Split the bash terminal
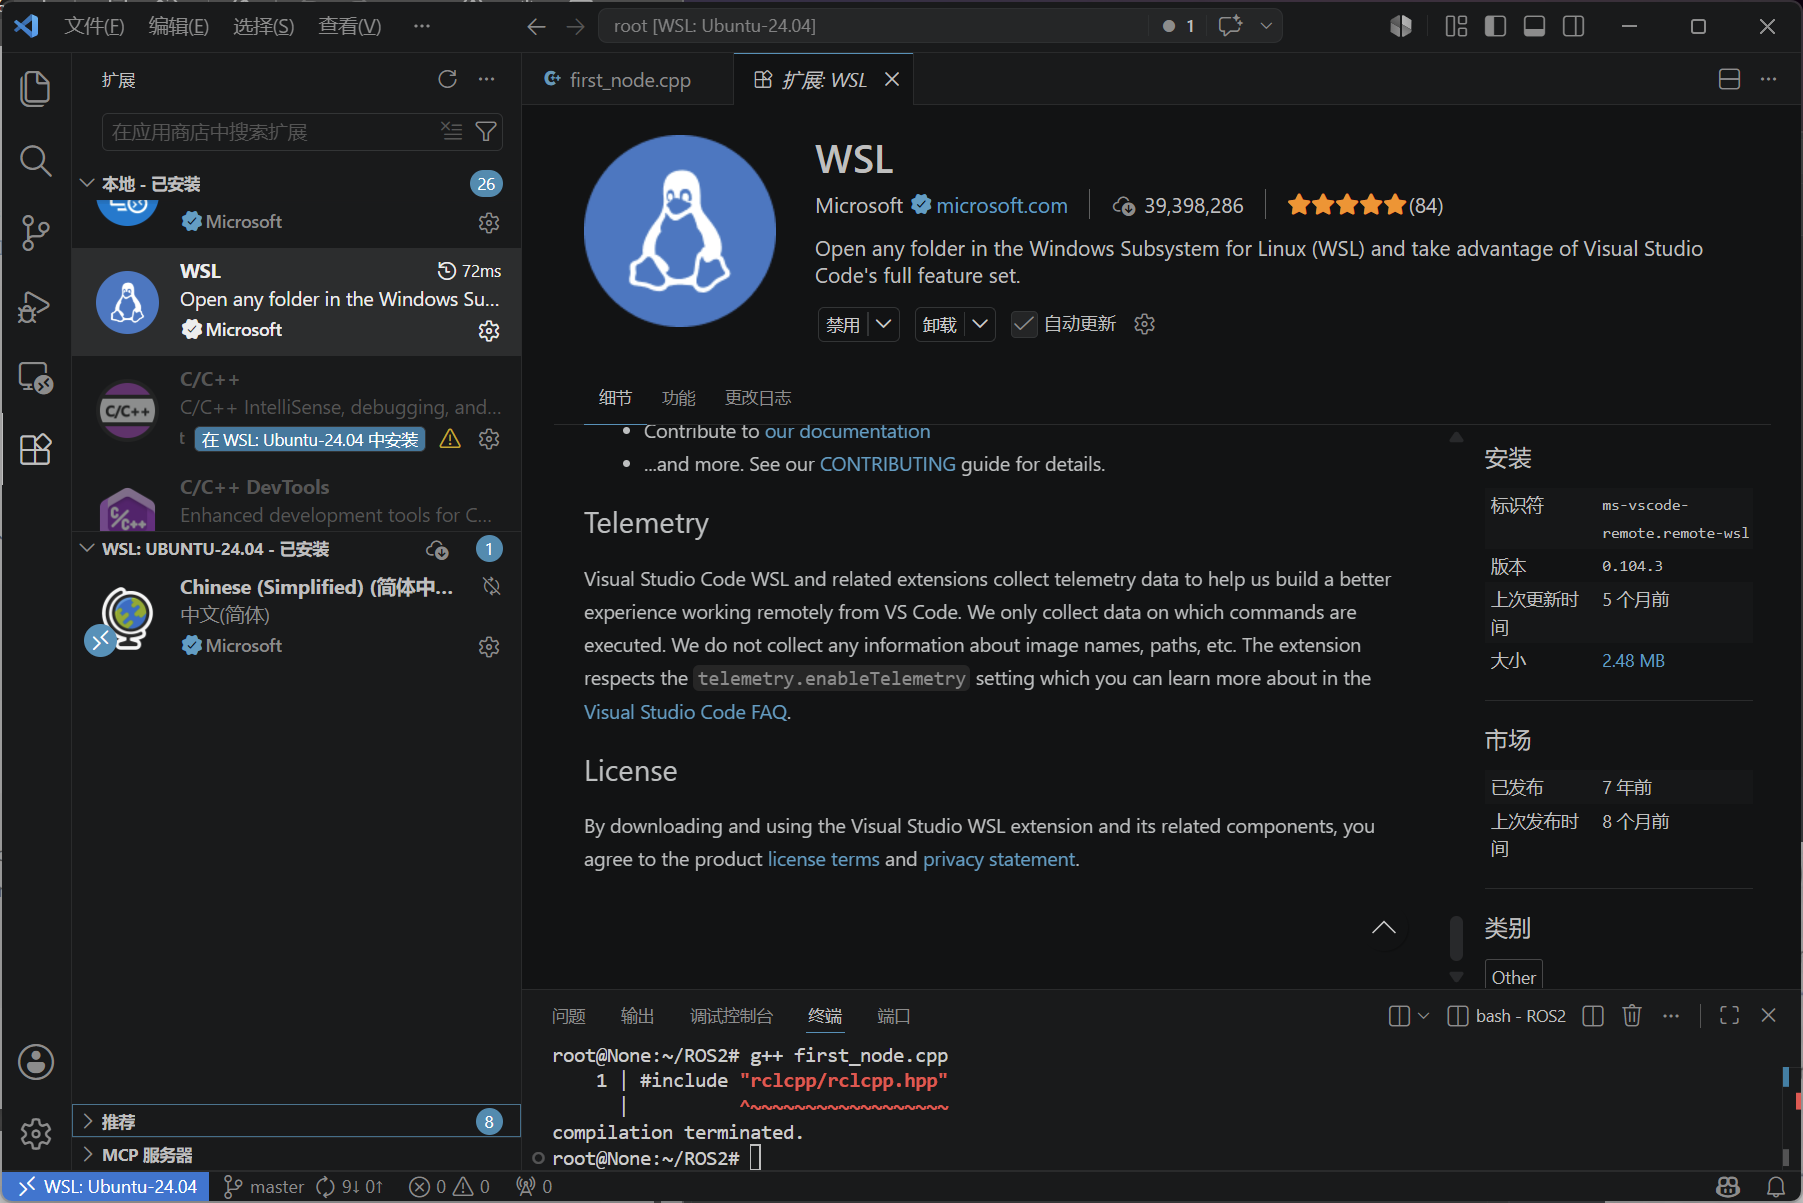The height and width of the screenshot is (1203, 1803). [1593, 1016]
